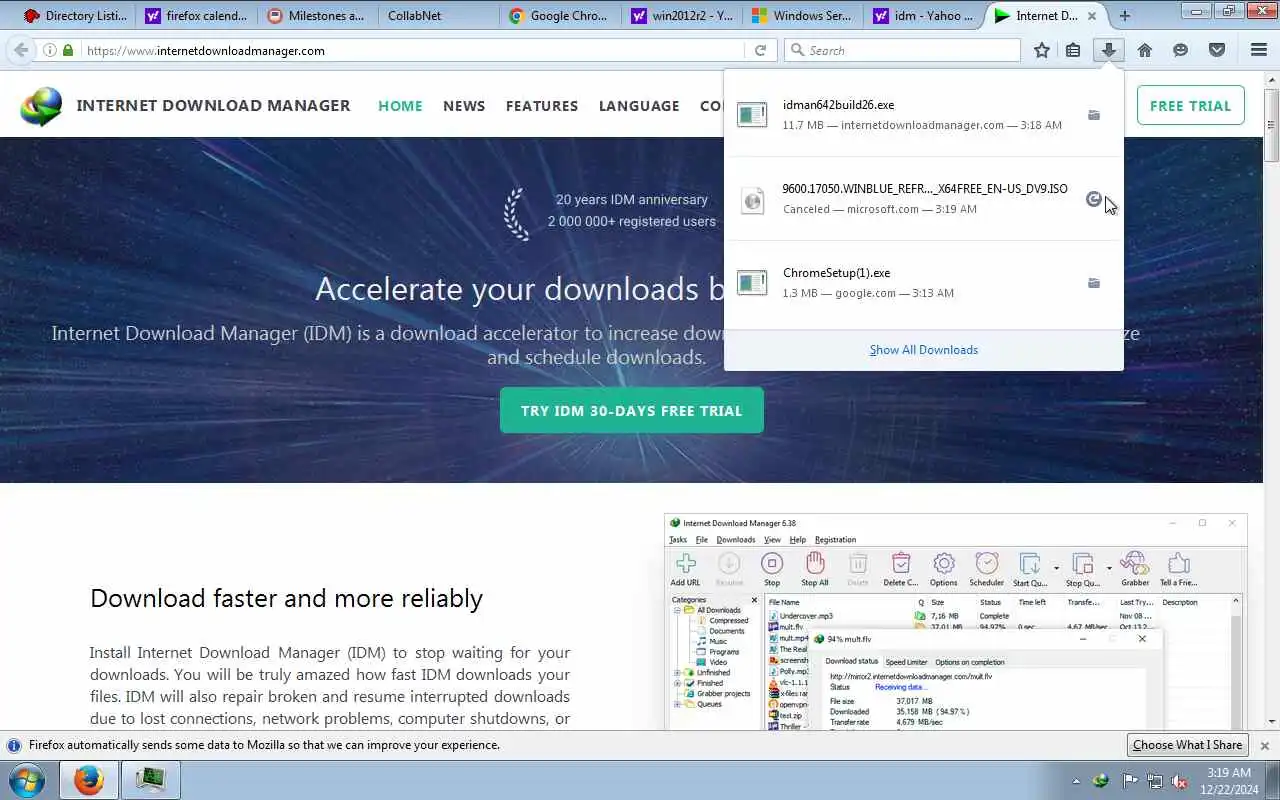Open the idman642build26.exe download entry
Image resolution: width=1280 pixels, height=800 pixels.
pos(924,115)
